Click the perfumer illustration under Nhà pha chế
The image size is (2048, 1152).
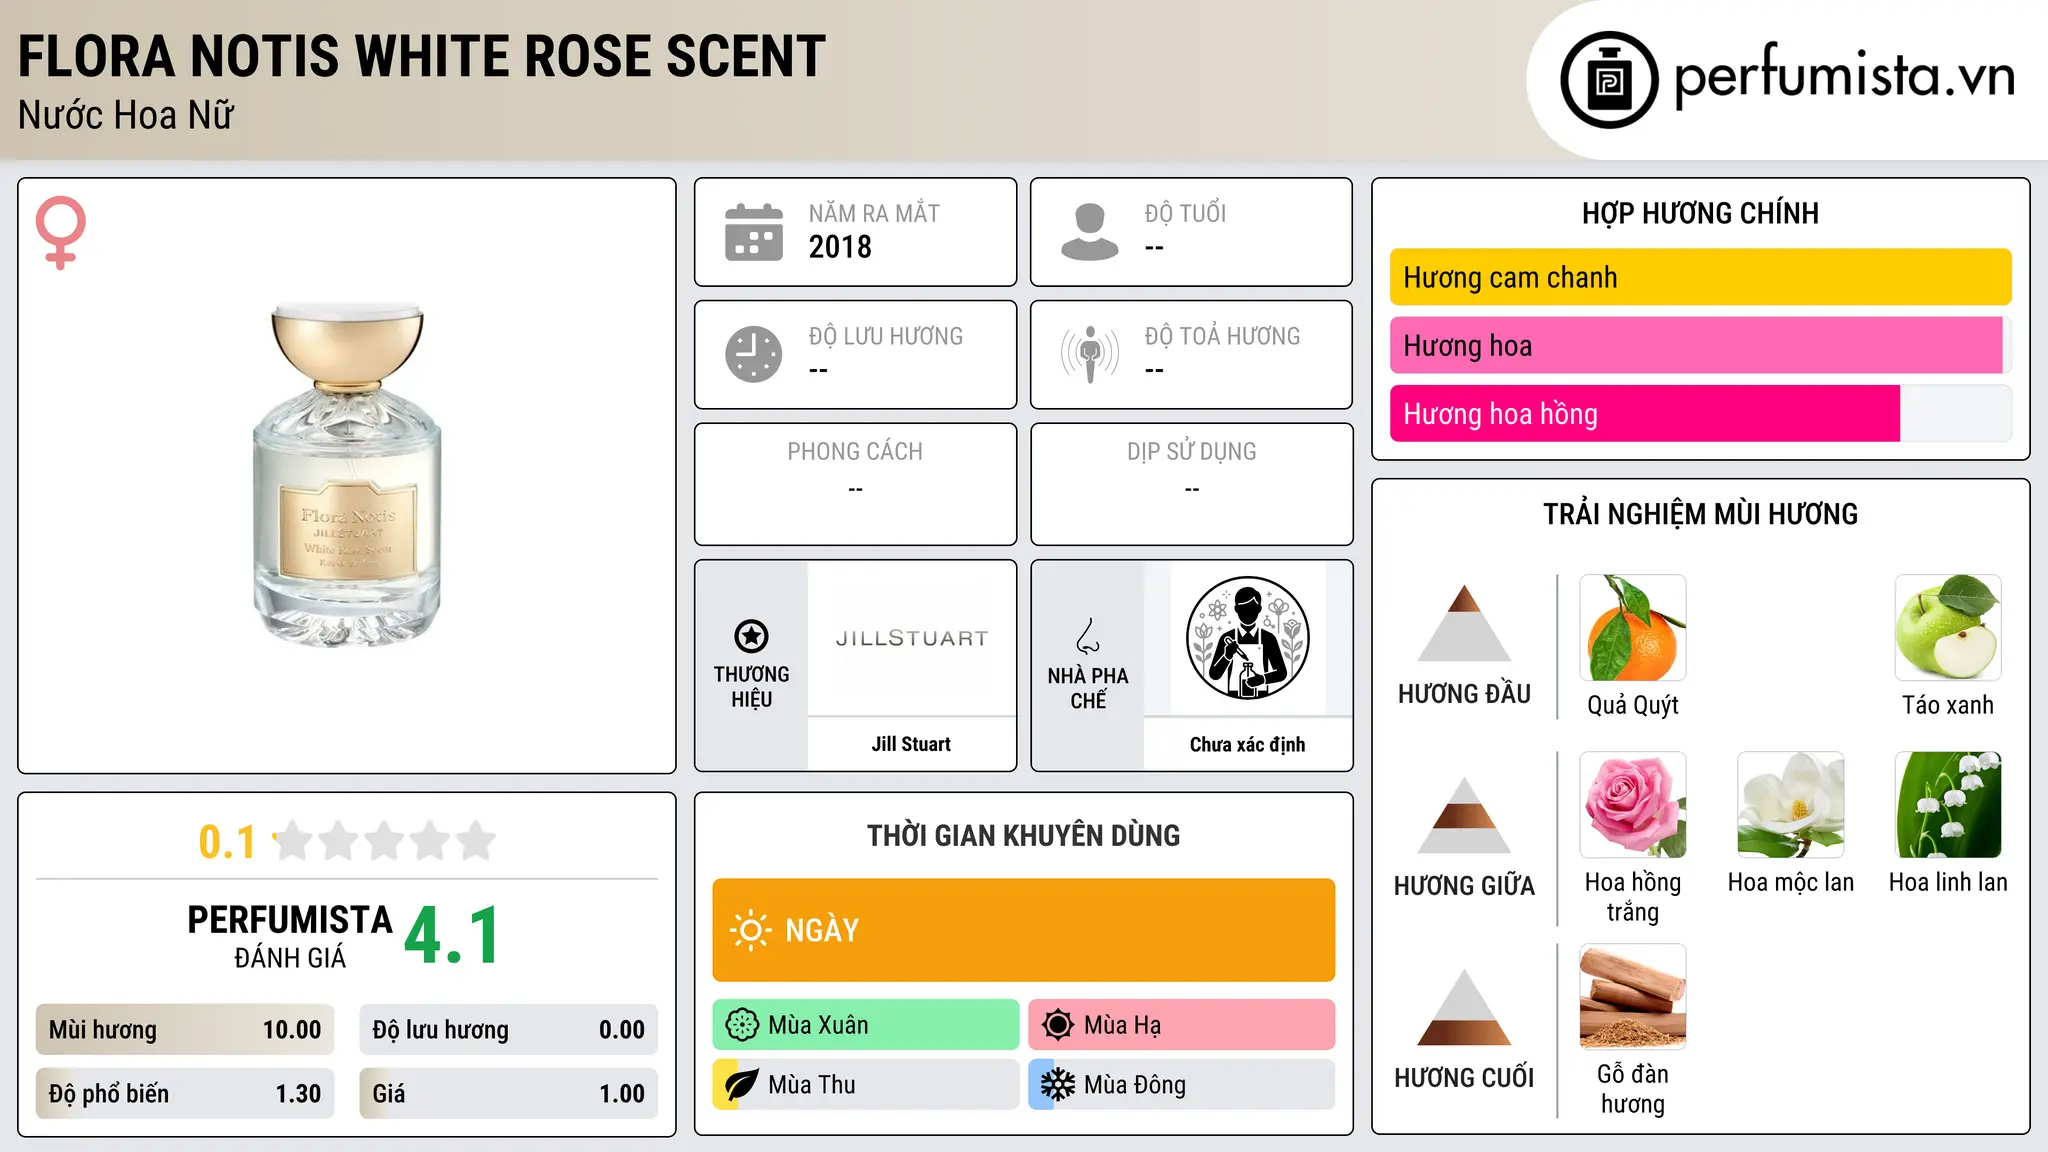1247,637
